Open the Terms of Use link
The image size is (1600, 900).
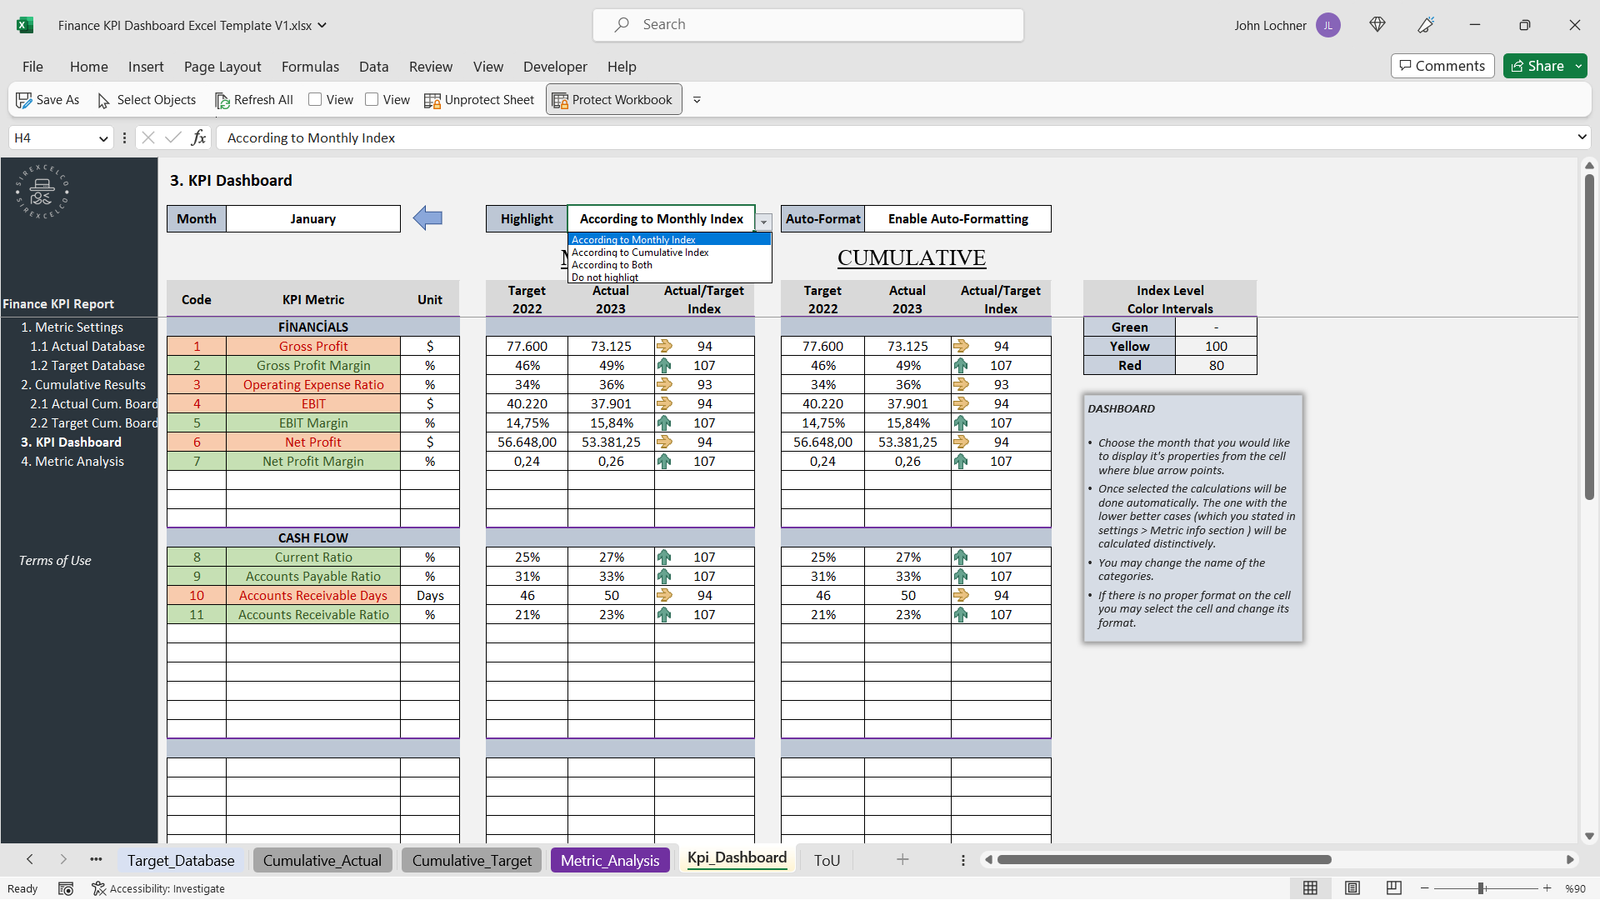[x=55, y=561]
